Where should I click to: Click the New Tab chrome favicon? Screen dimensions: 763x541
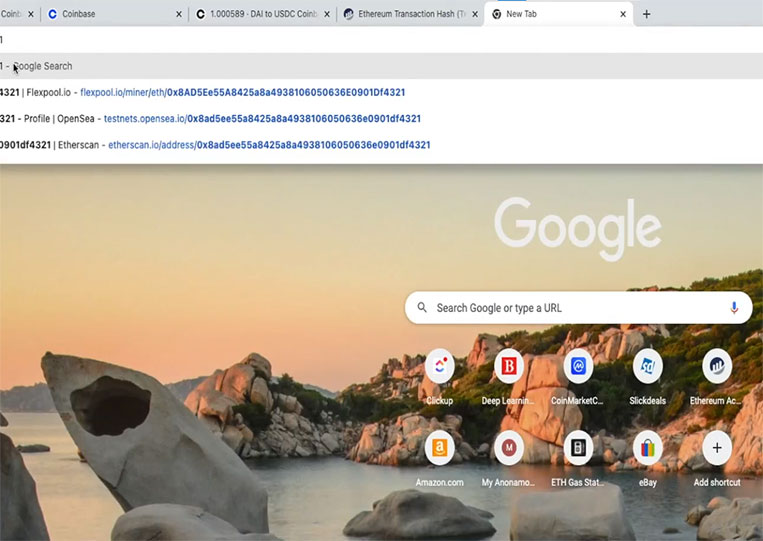pos(496,14)
